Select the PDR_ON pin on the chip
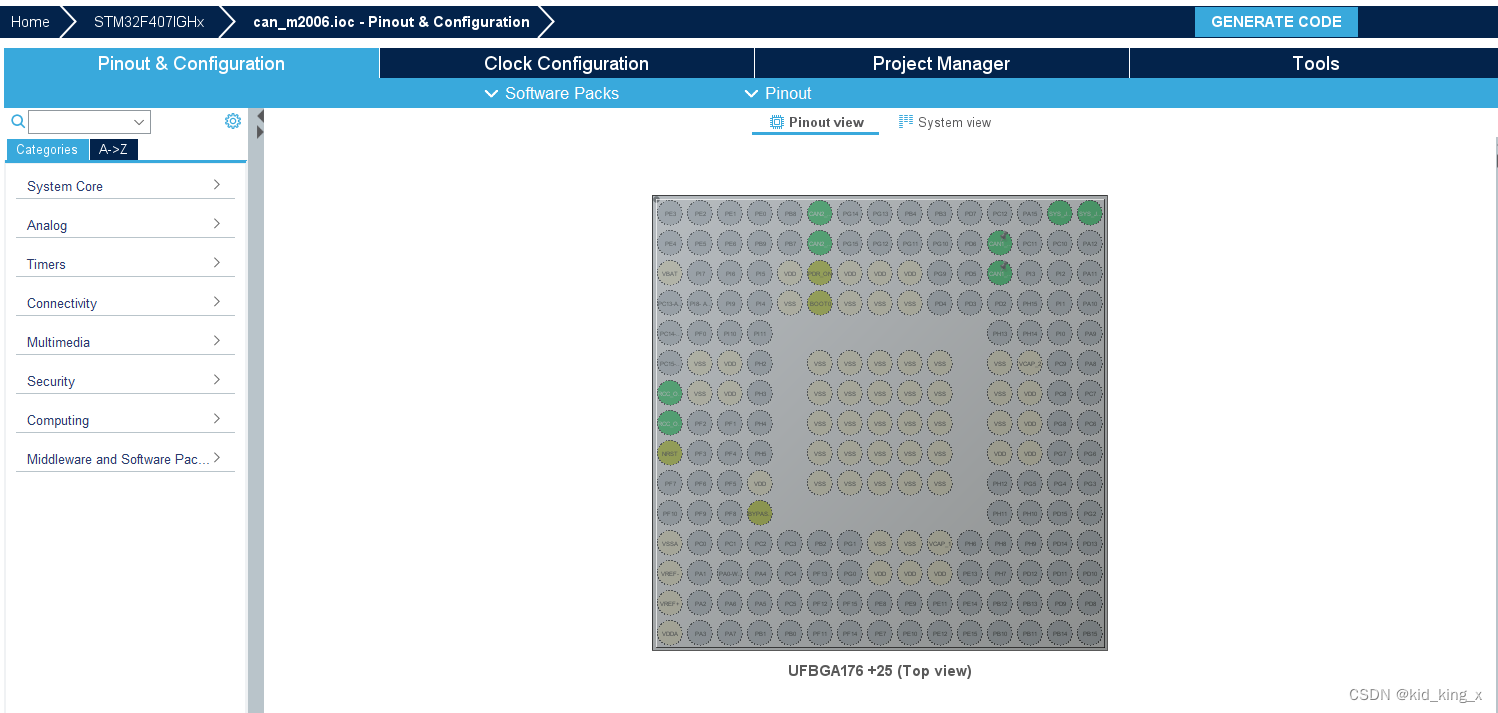The image size is (1498, 713). point(820,273)
